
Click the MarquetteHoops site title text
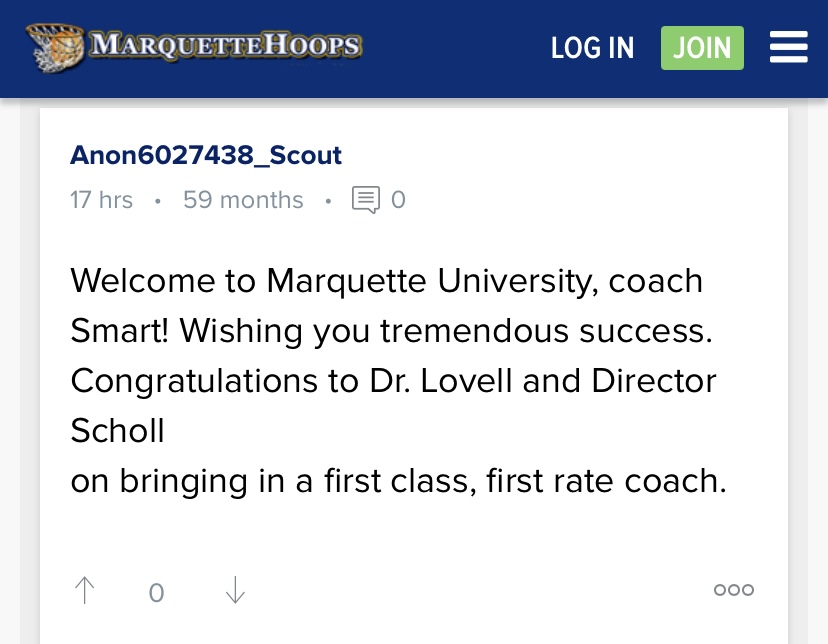click(x=225, y=46)
